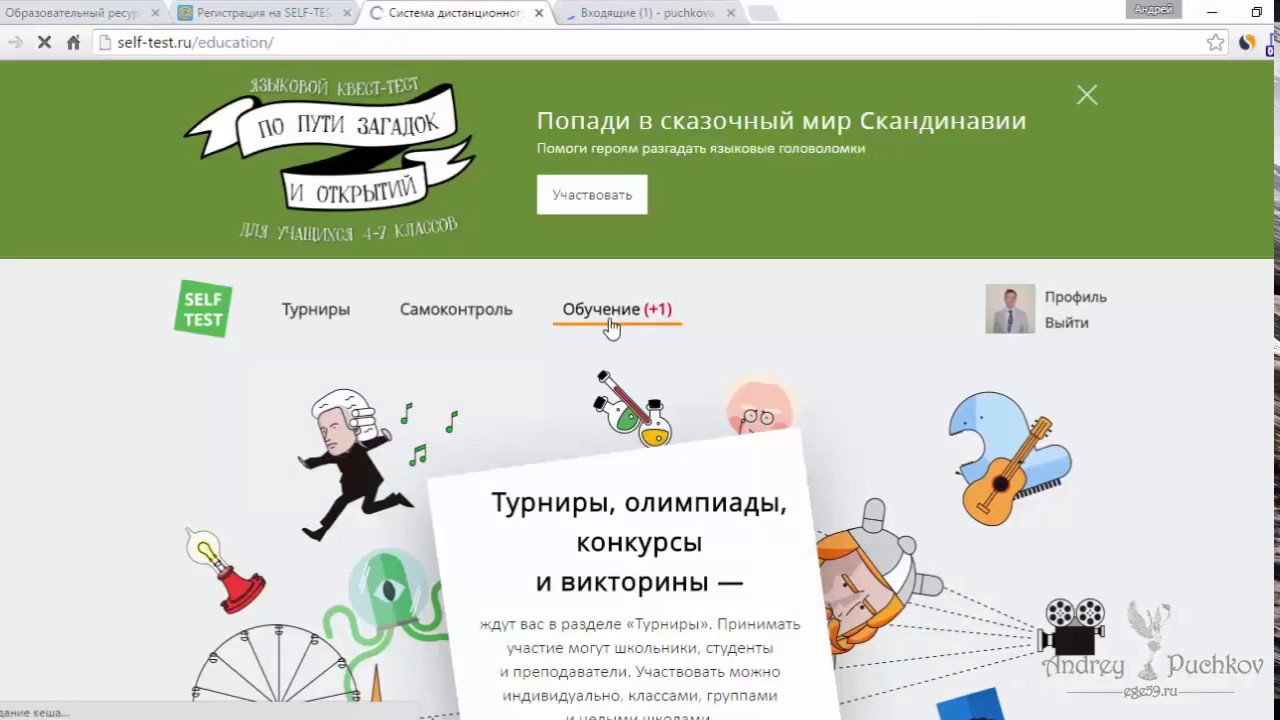Close the Входящие (1) tab

731,14
